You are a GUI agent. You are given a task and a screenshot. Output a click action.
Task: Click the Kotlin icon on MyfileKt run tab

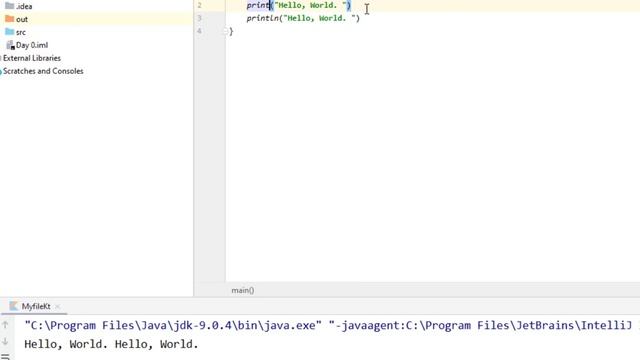[13, 306]
